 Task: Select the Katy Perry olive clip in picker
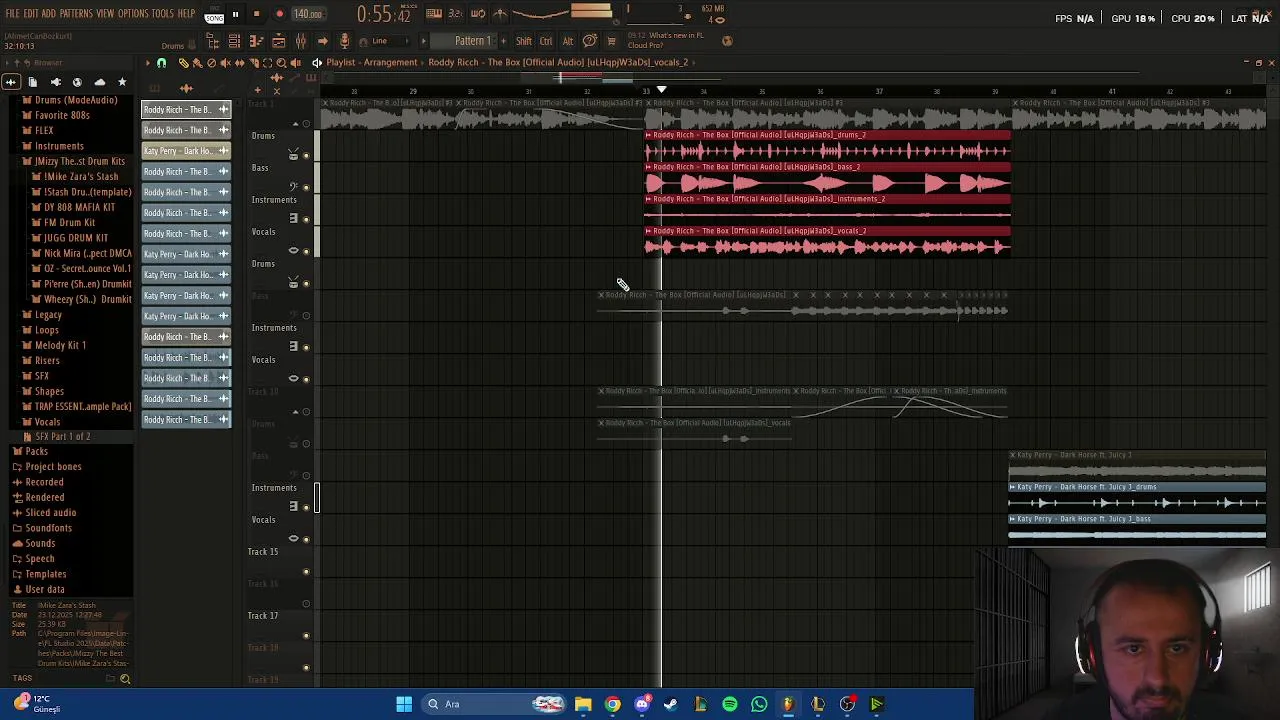[x=186, y=151]
